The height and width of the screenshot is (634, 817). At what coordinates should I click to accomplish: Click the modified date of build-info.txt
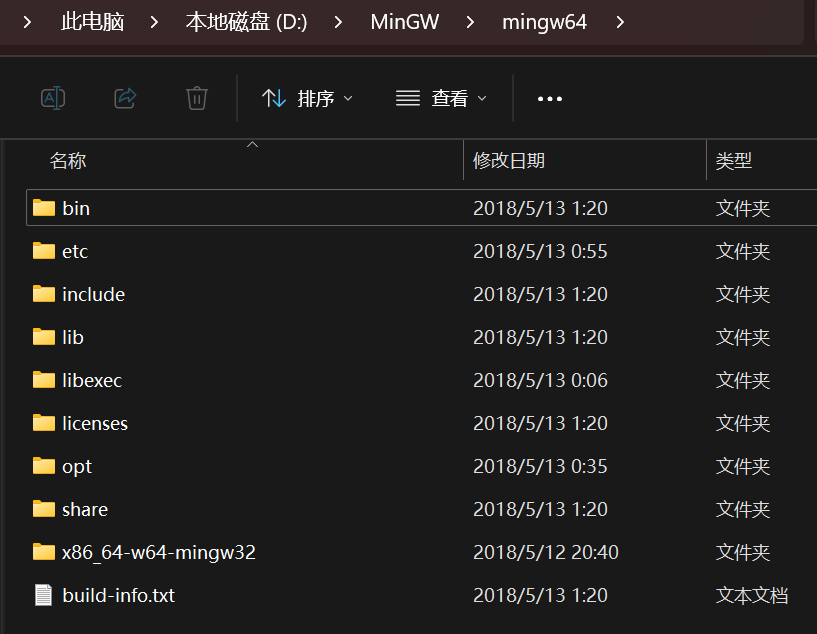[540, 595]
